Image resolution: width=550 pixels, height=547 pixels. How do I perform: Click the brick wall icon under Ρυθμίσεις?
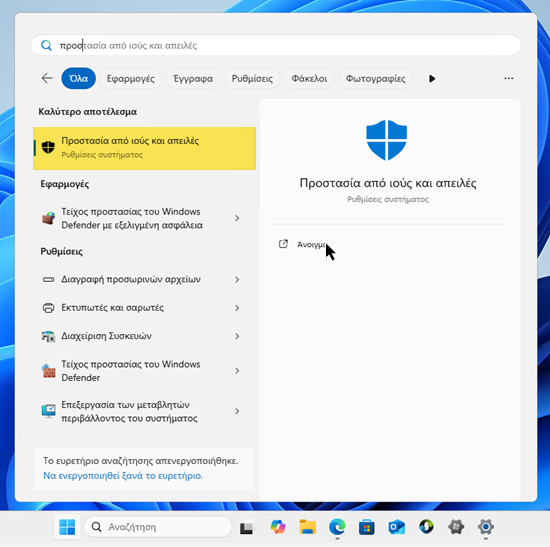tap(48, 371)
